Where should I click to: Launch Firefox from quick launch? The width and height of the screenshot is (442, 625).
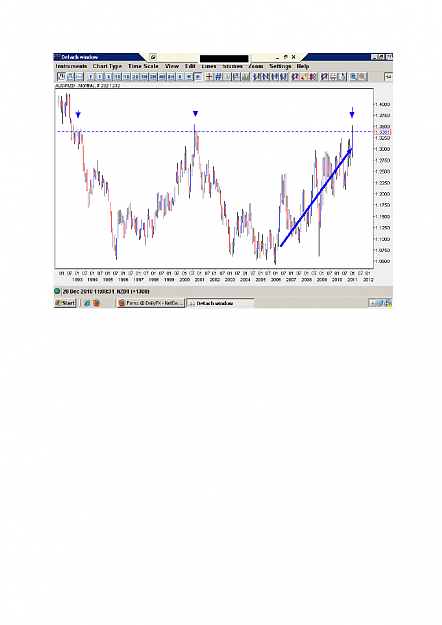tap(96, 303)
